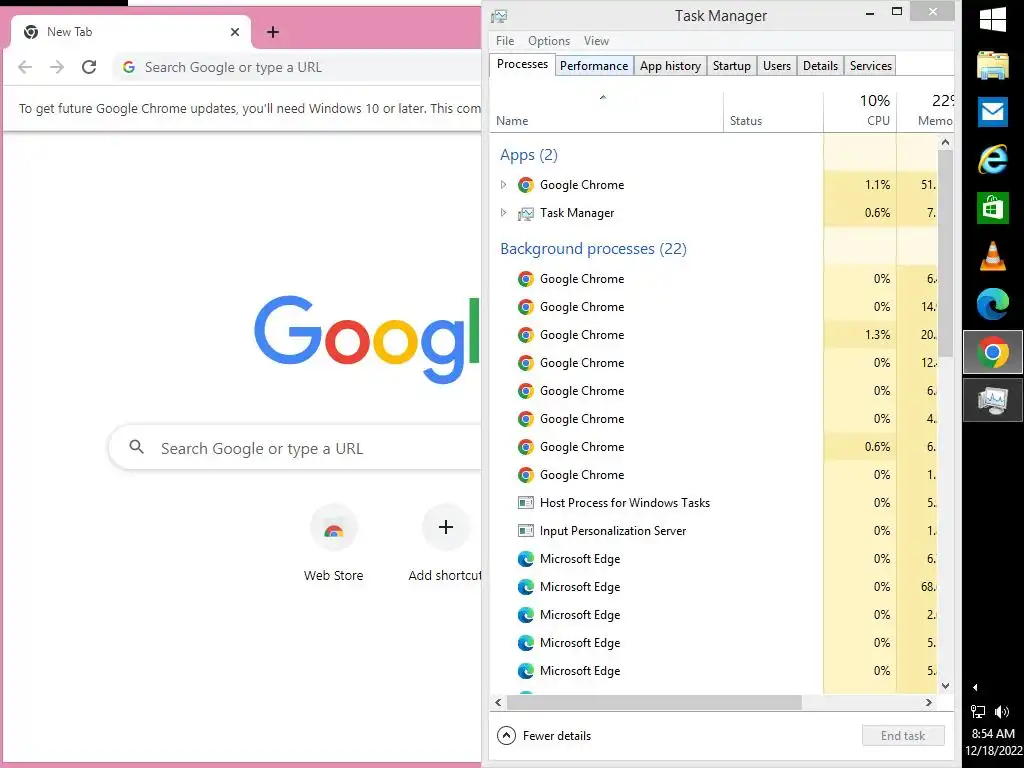Click the horizontal scrollbar thumb in Task Manager
The height and width of the screenshot is (768, 1024).
click(x=654, y=703)
